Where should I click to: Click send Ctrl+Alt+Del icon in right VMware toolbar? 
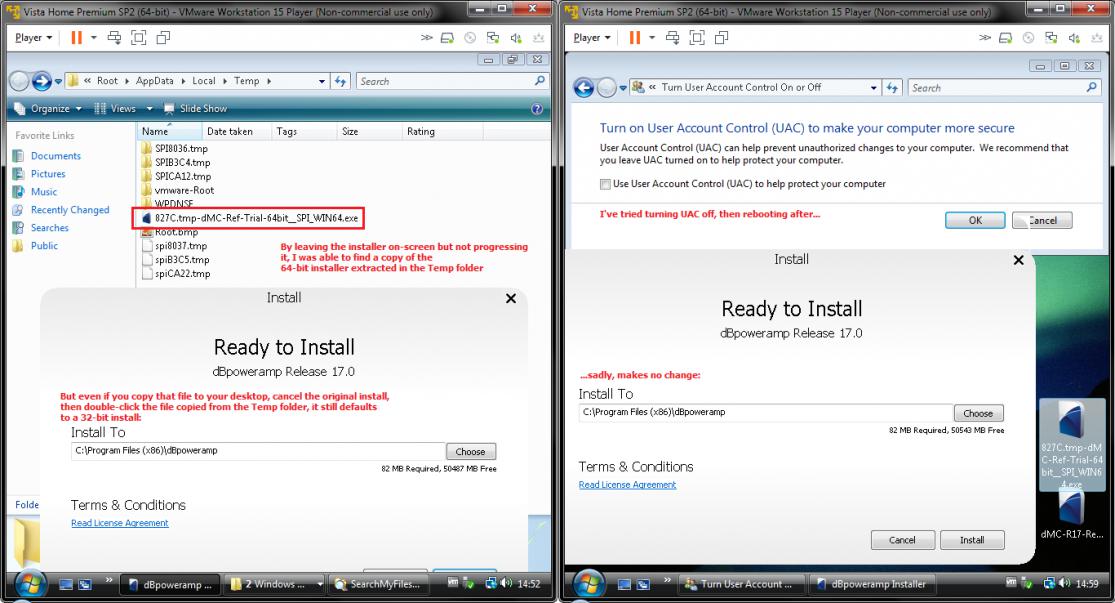point(672,38)
